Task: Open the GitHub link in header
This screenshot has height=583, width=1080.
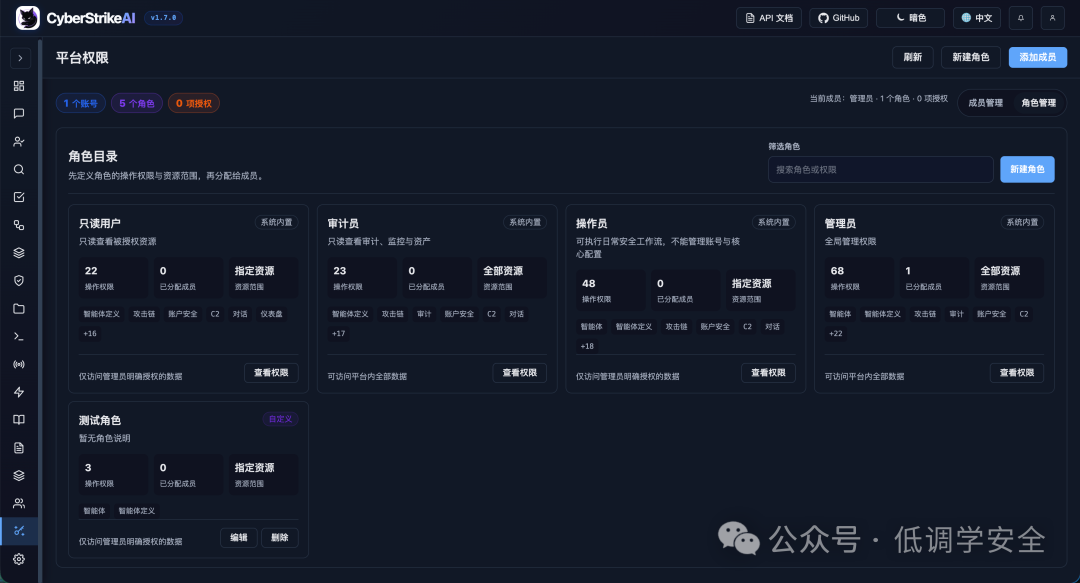Action: pos(838,18)
